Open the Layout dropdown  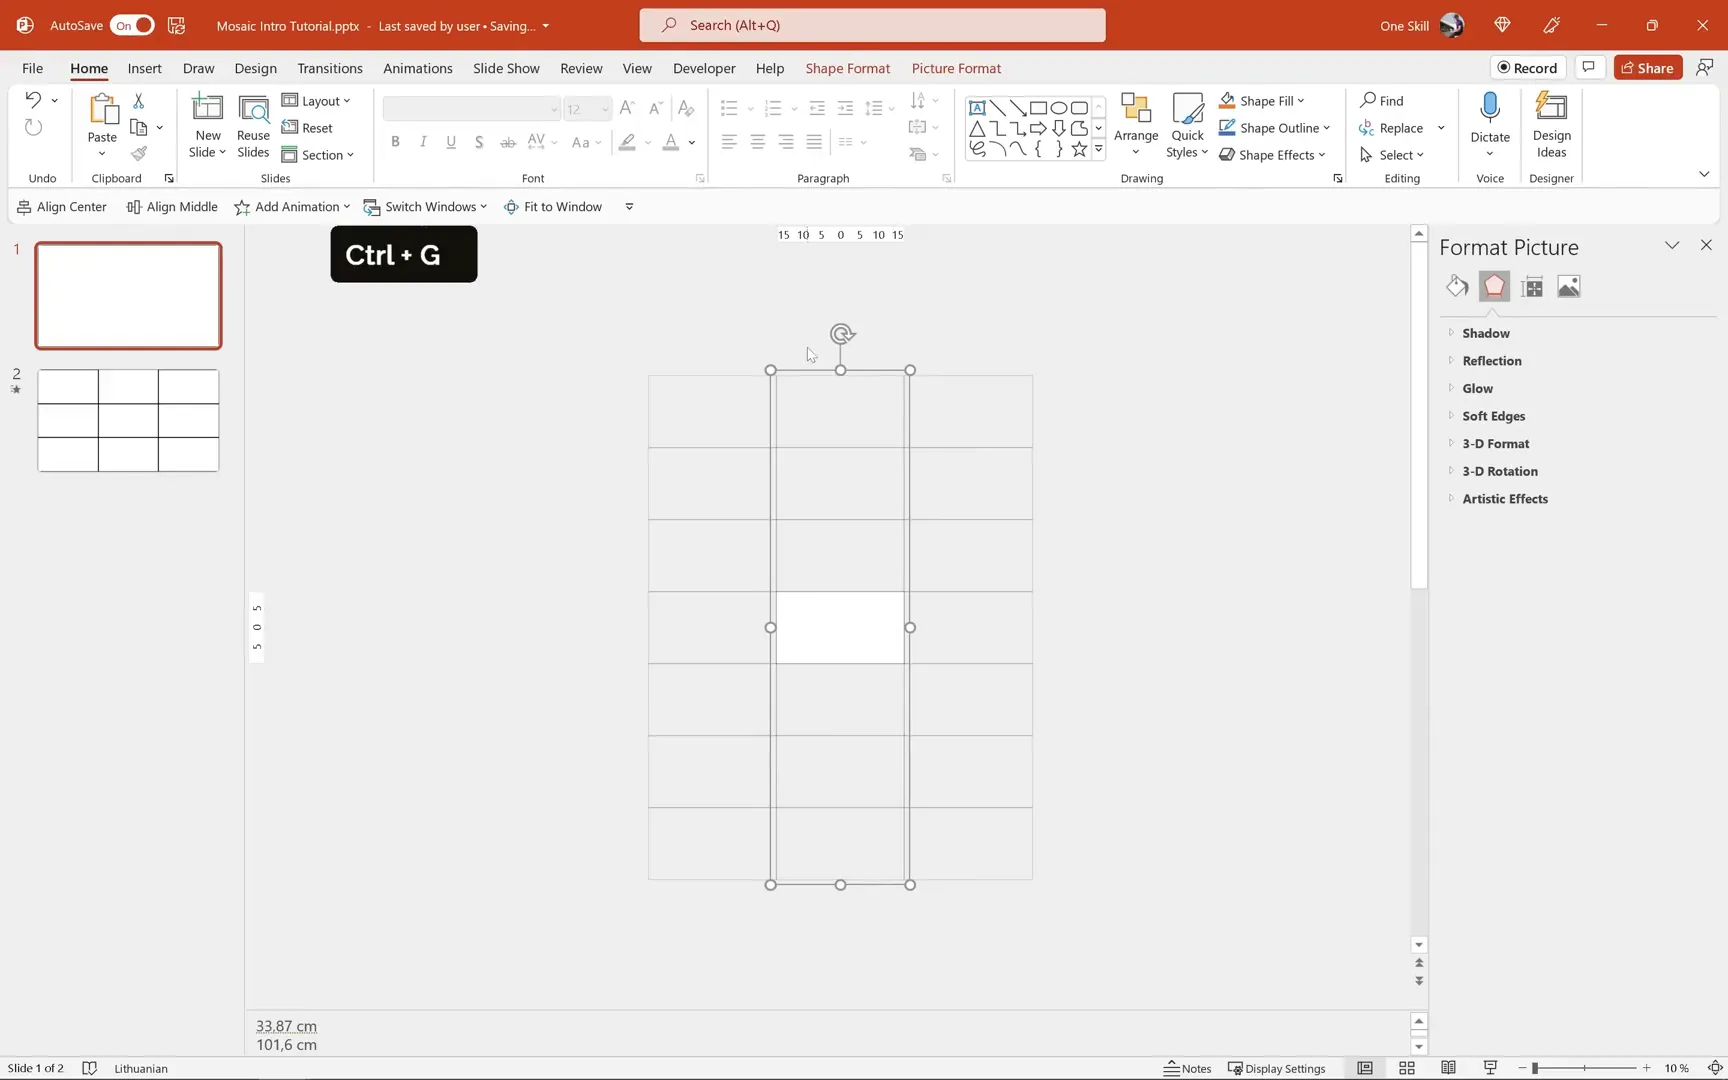[316, 101]
